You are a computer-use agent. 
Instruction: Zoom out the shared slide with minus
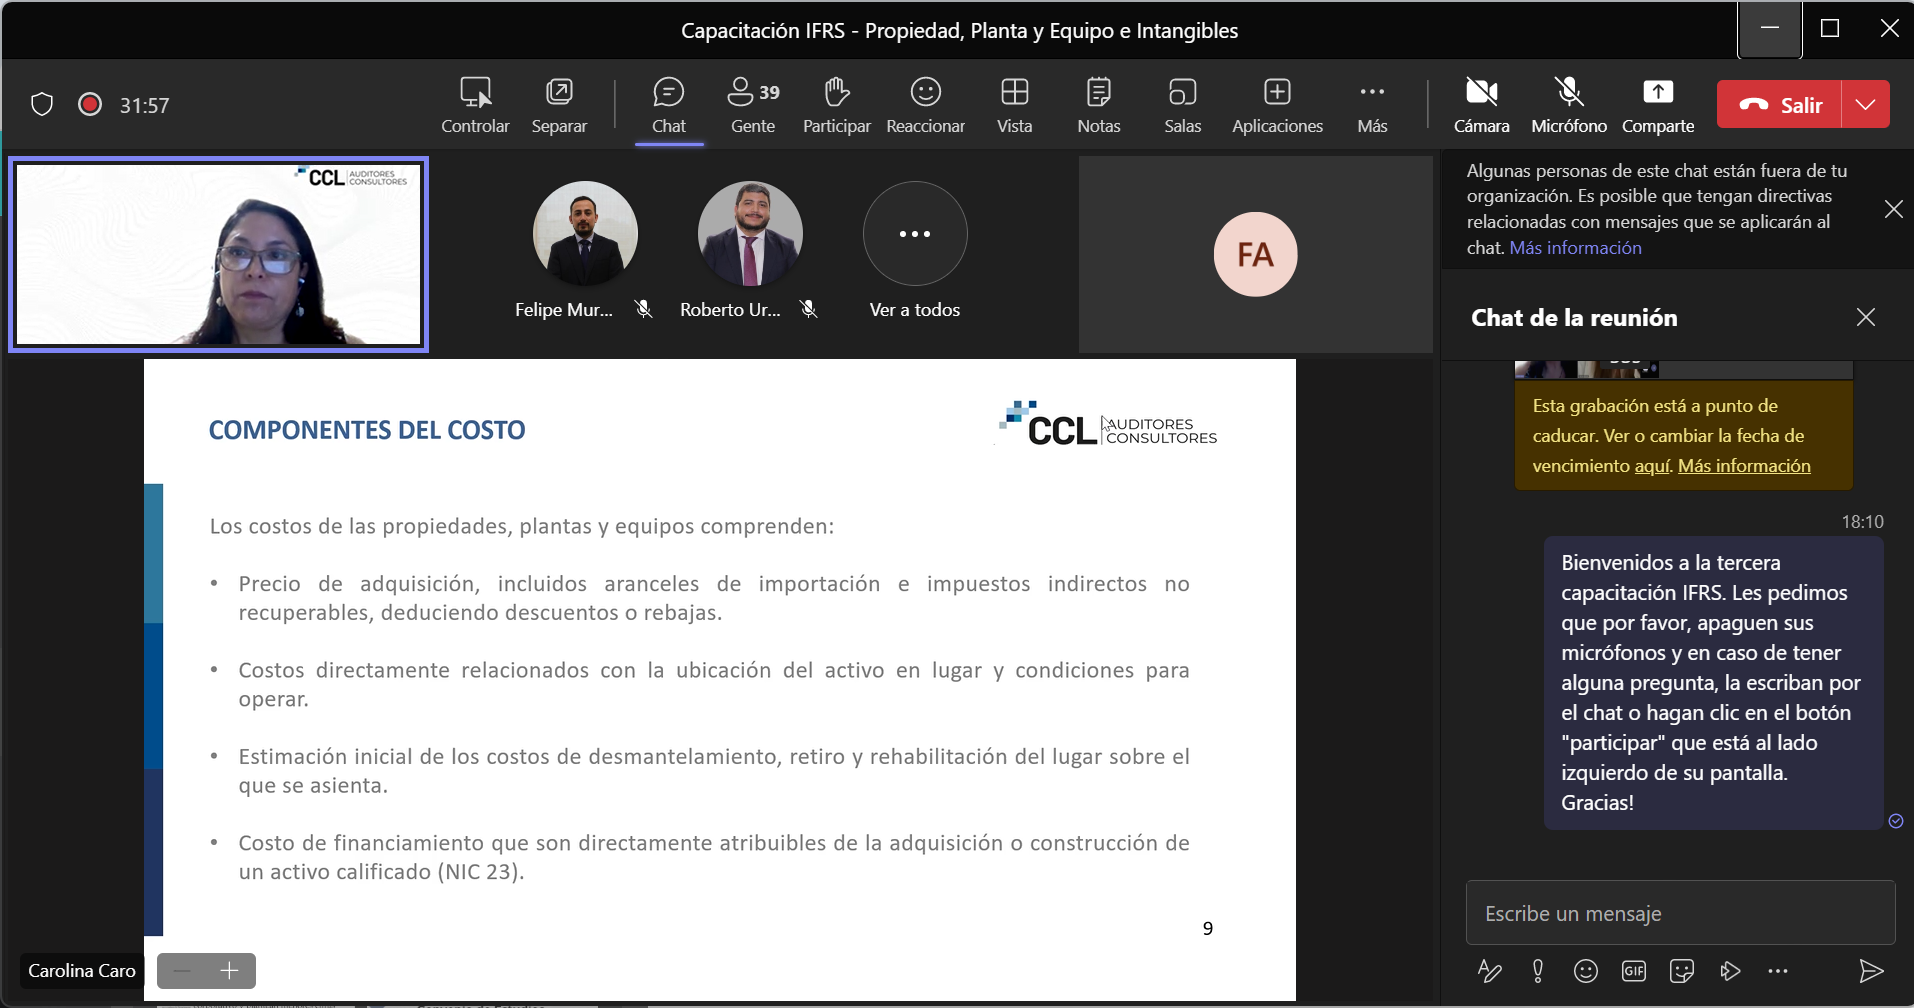point(182,970)
